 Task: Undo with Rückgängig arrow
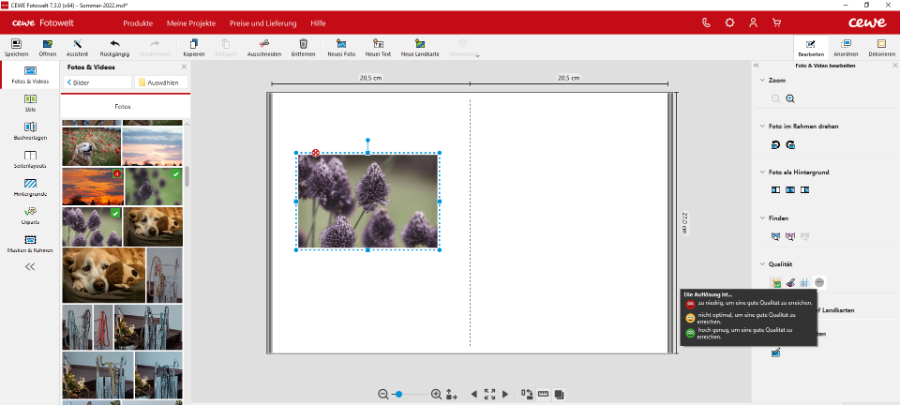point(115,47)
